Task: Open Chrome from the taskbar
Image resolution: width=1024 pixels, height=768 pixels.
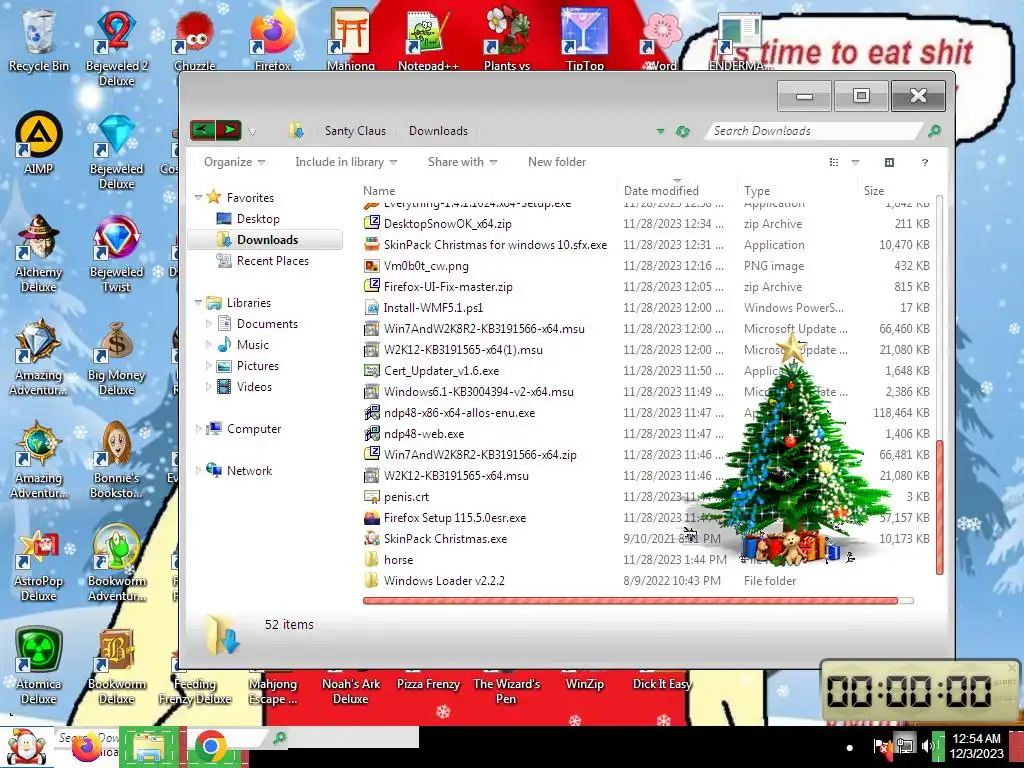Action: pyautogui.click(x=210, y=746)
